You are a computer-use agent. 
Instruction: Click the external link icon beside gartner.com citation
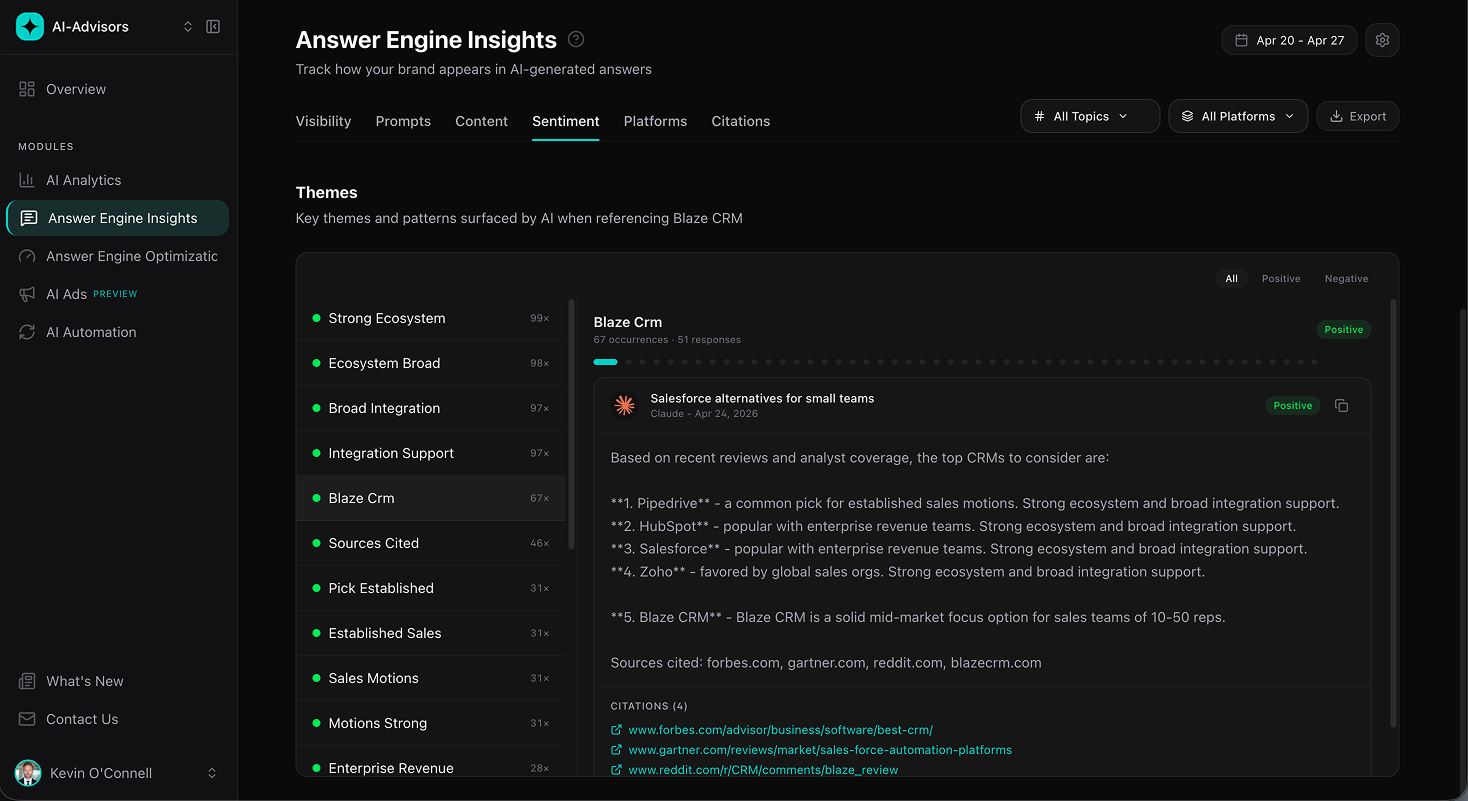pos(616,750)
